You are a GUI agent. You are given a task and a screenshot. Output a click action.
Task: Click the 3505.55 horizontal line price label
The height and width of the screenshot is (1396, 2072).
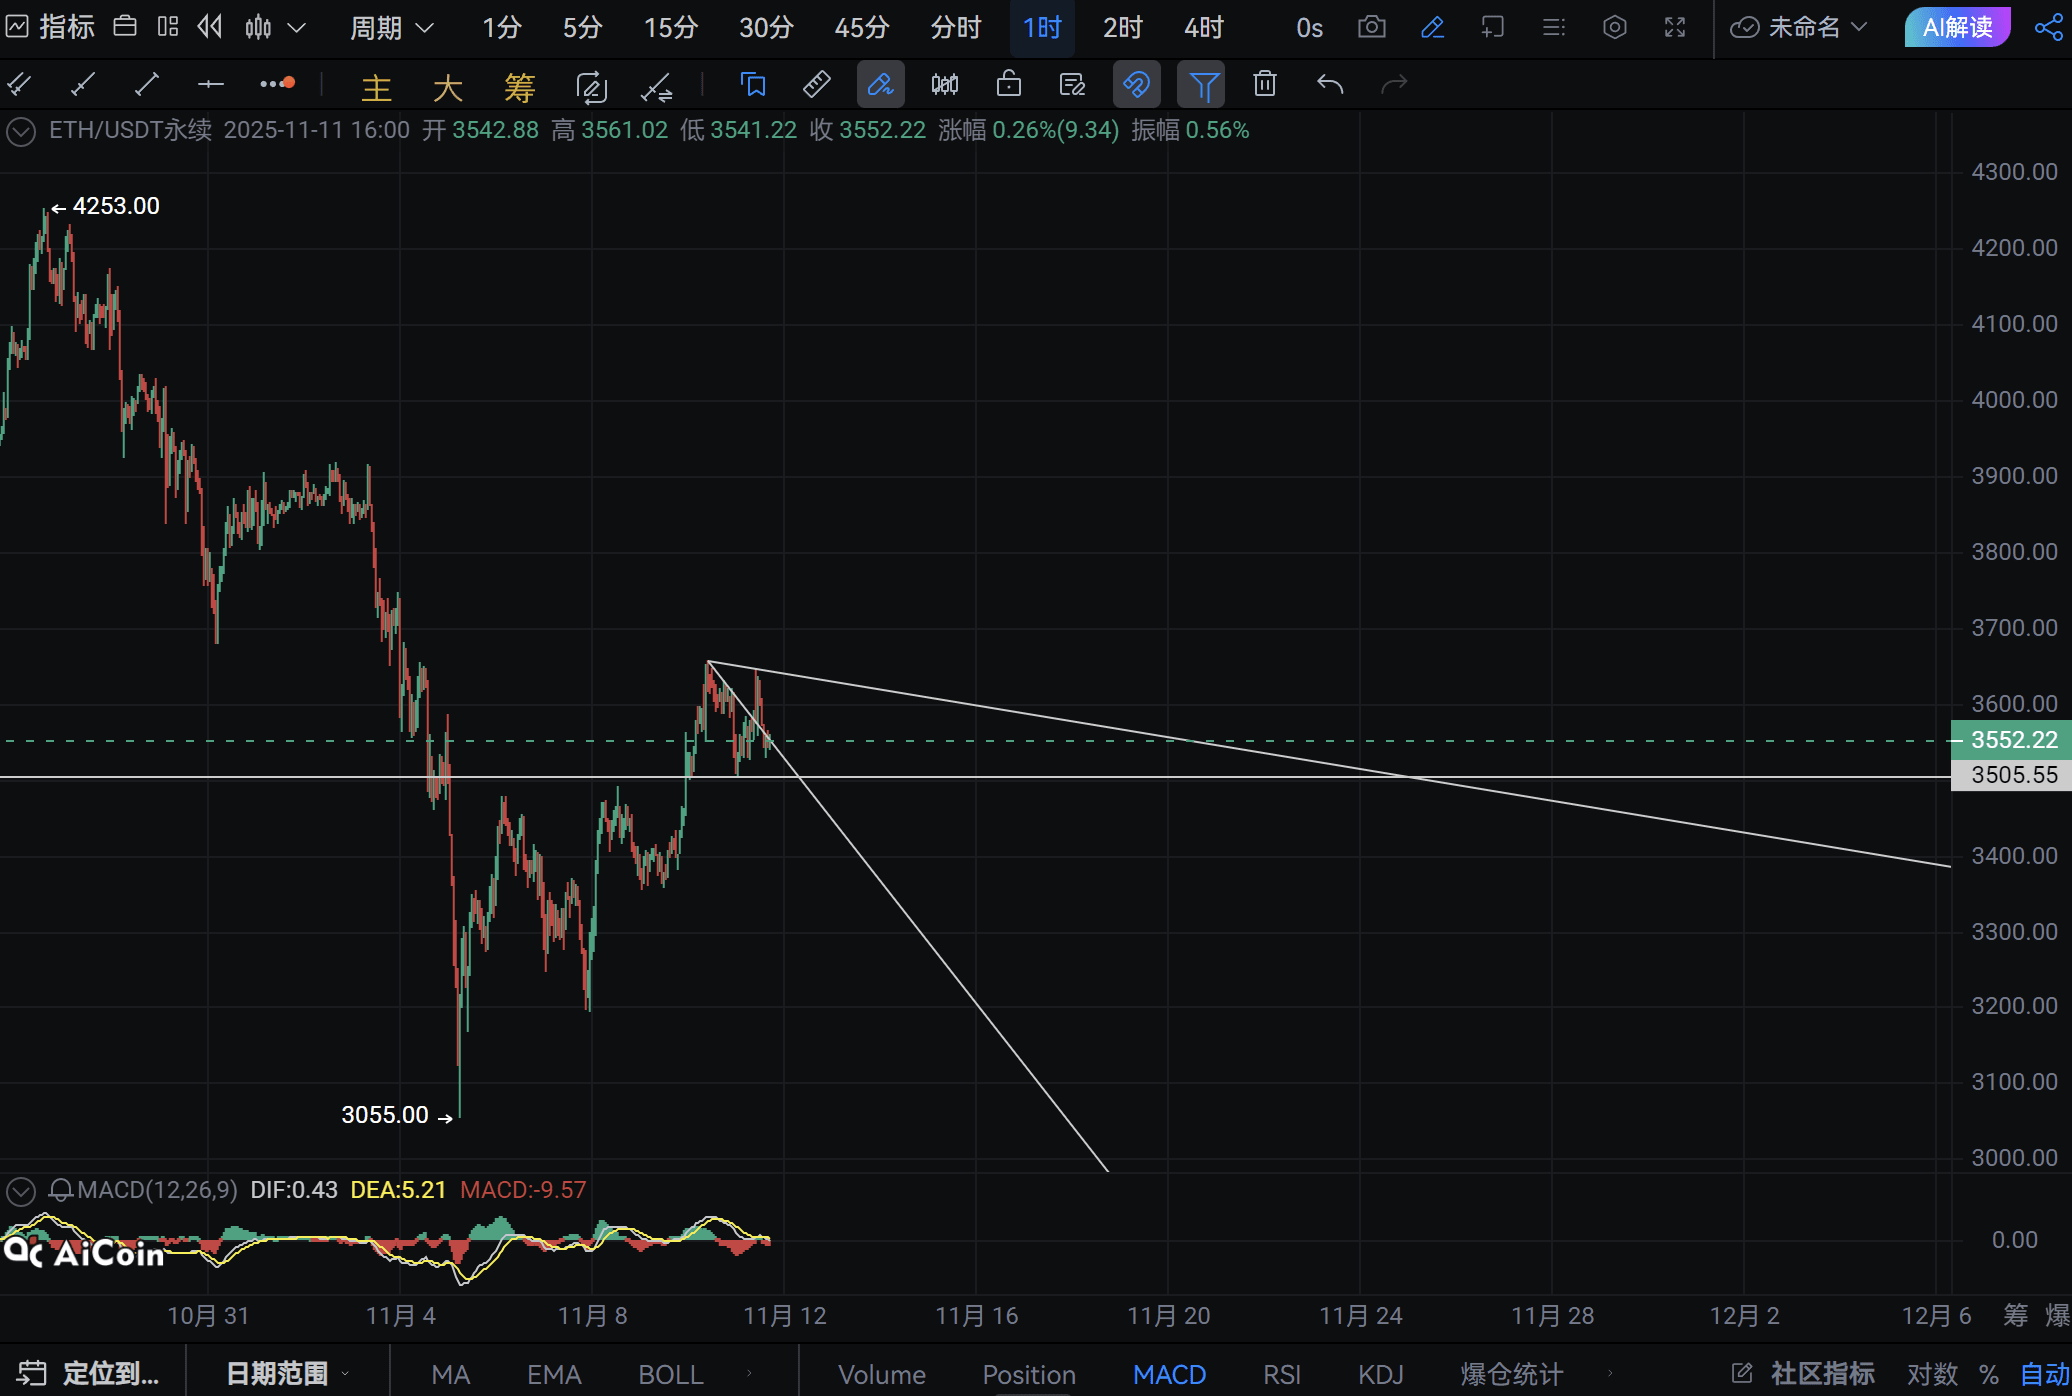2012,775
